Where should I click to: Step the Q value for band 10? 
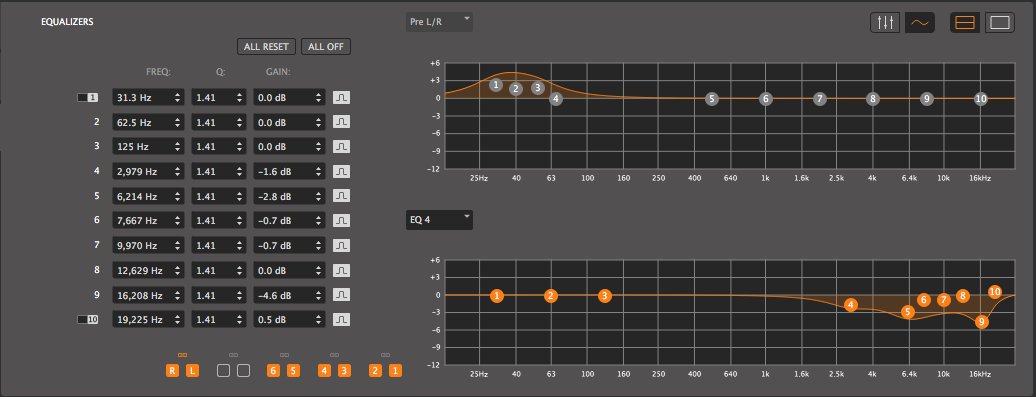239,320
